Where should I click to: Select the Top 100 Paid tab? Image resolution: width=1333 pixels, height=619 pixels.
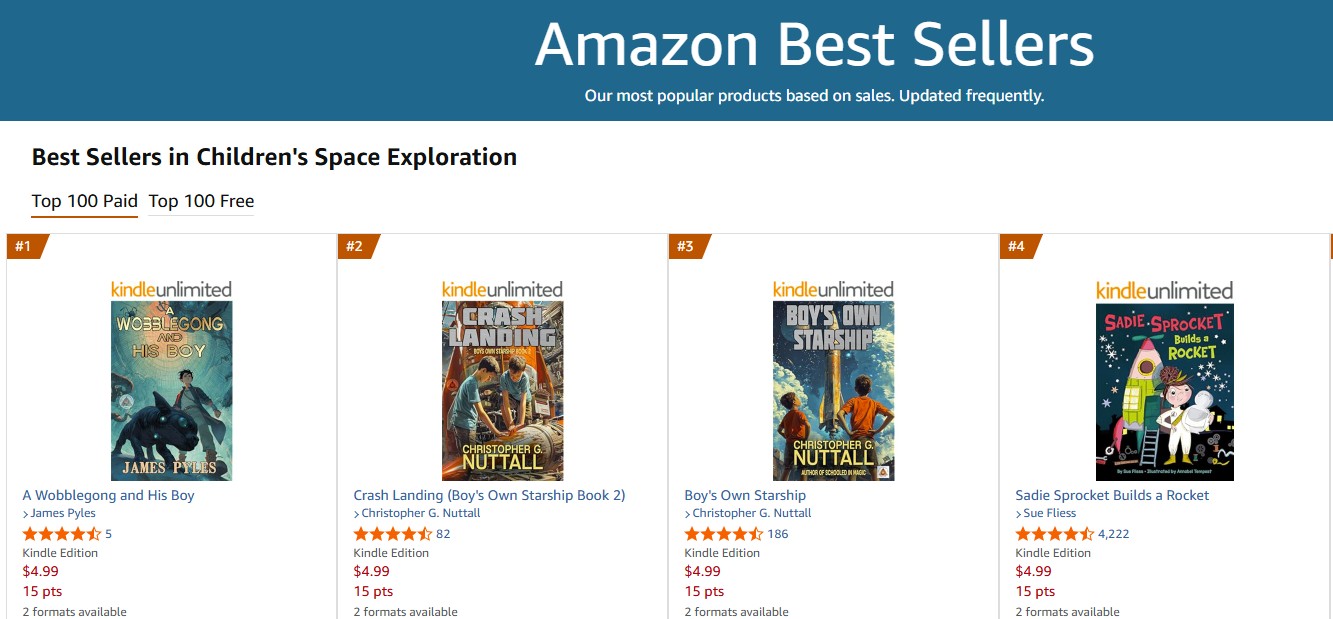point(84,201)
